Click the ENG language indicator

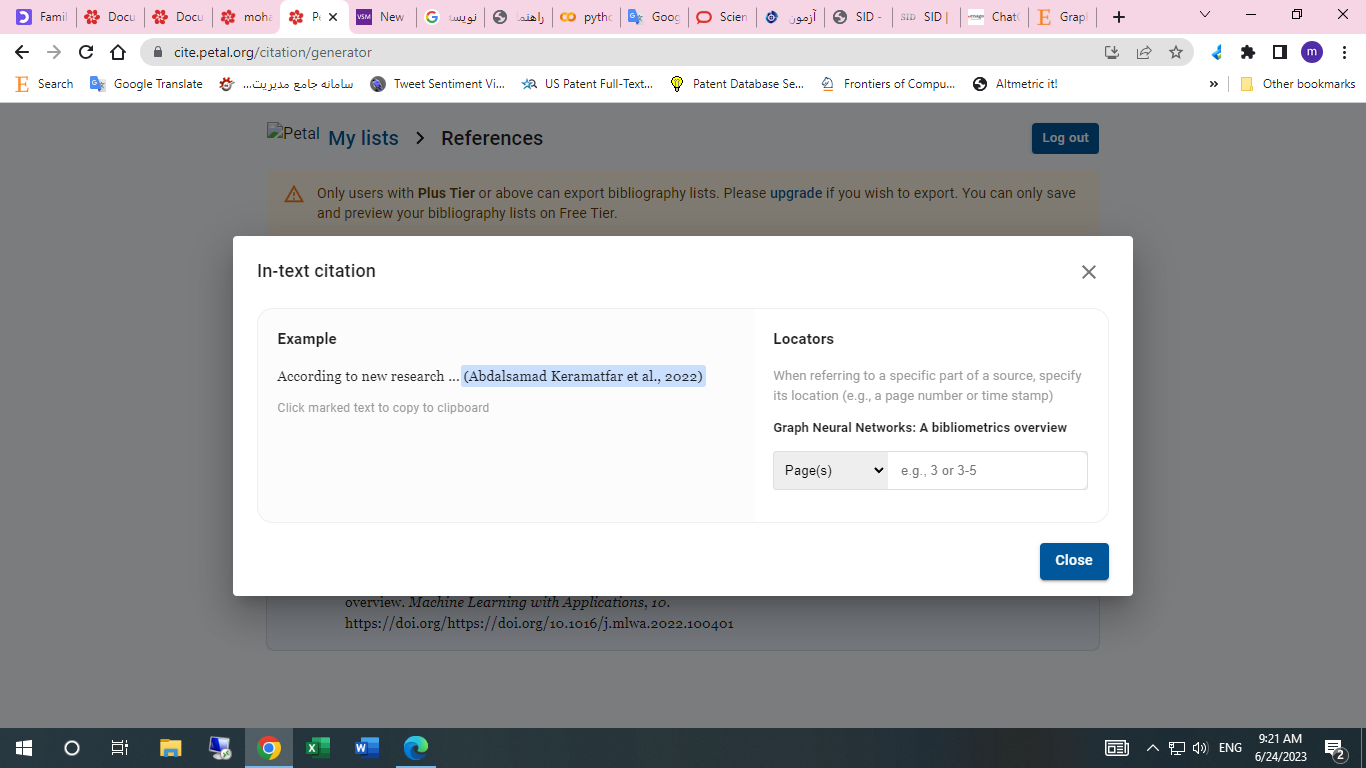tap(1231, 748)
